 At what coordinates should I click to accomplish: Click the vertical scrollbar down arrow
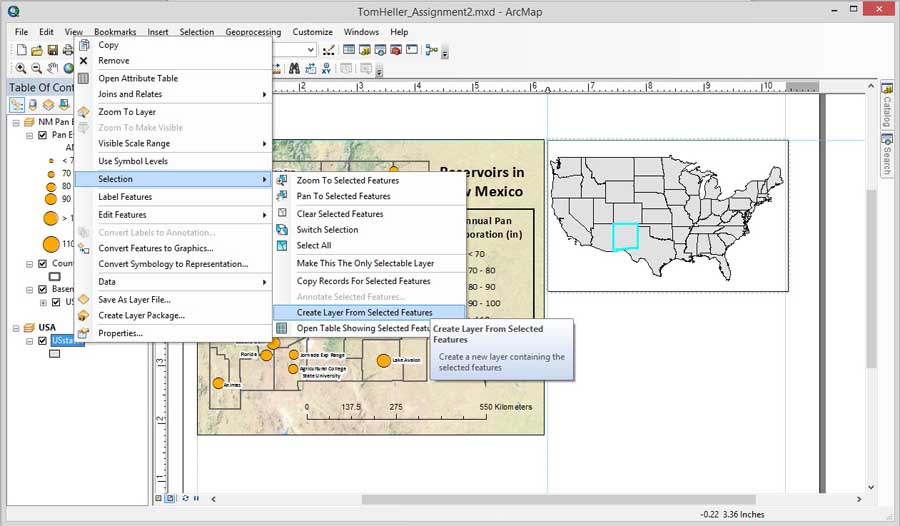[x=871, y=488]
